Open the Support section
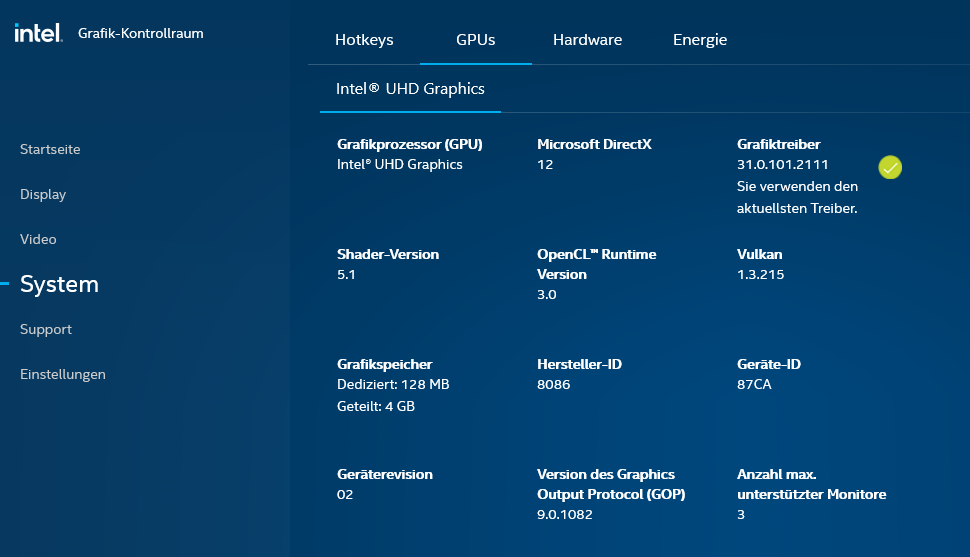970x557 pixels. click(x=46, y=329)
